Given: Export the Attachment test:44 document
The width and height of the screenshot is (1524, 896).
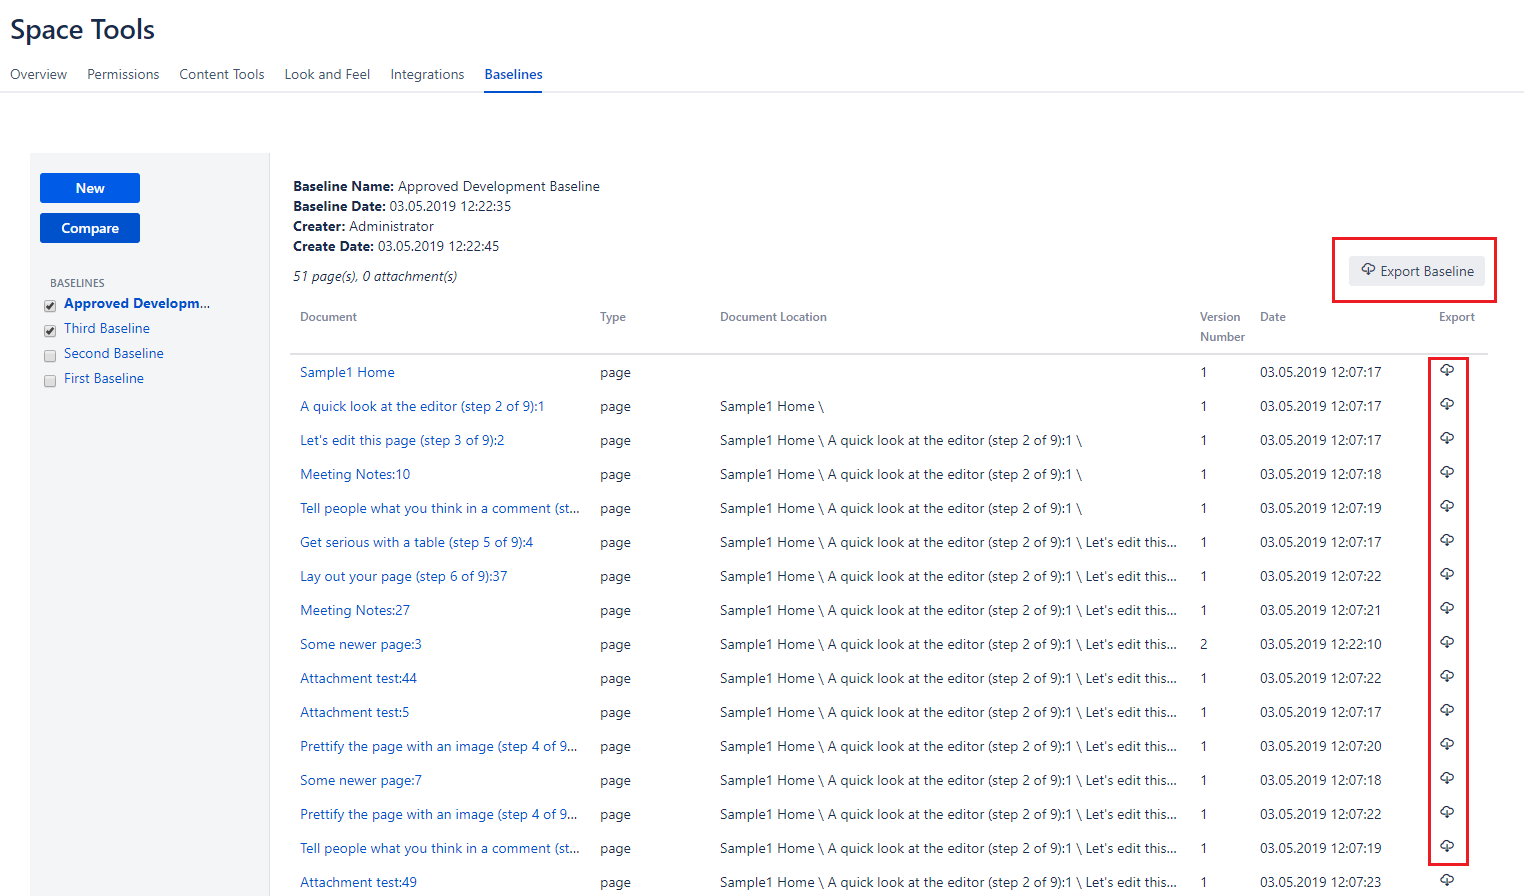Looking at the screenshot, I should [1446, 677].
